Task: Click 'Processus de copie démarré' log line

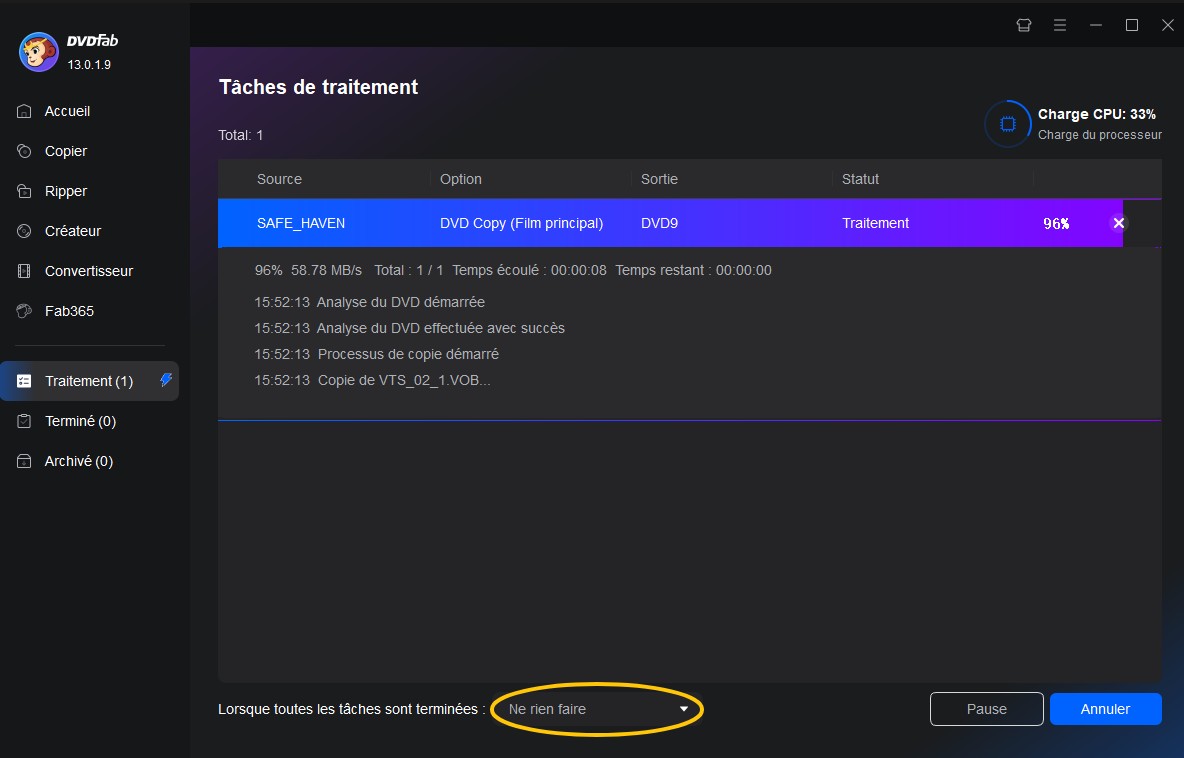Action: pos(376,354)
